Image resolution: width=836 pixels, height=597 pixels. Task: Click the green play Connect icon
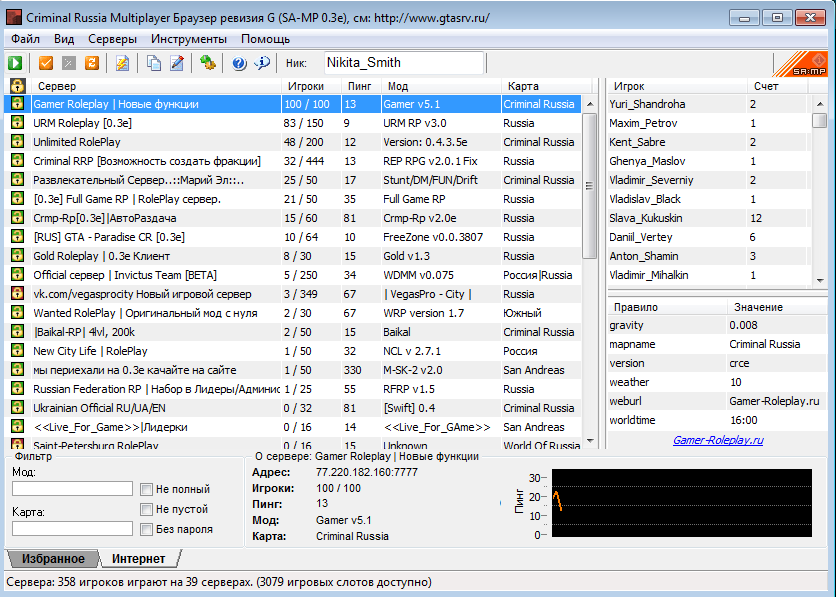point(15,63)
